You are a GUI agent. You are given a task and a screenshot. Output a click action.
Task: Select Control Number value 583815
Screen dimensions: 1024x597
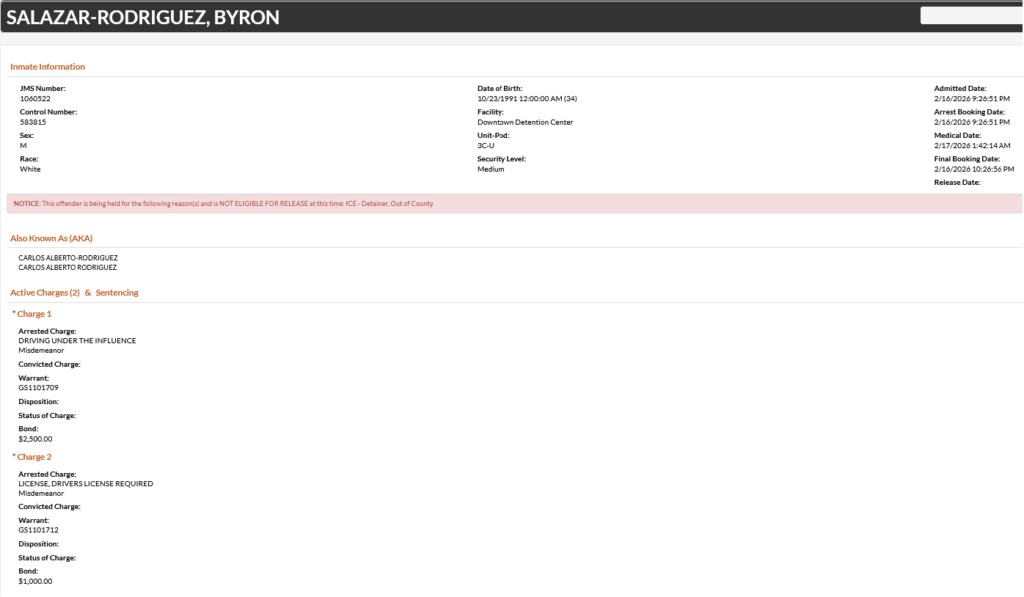[x=33, y=122]
